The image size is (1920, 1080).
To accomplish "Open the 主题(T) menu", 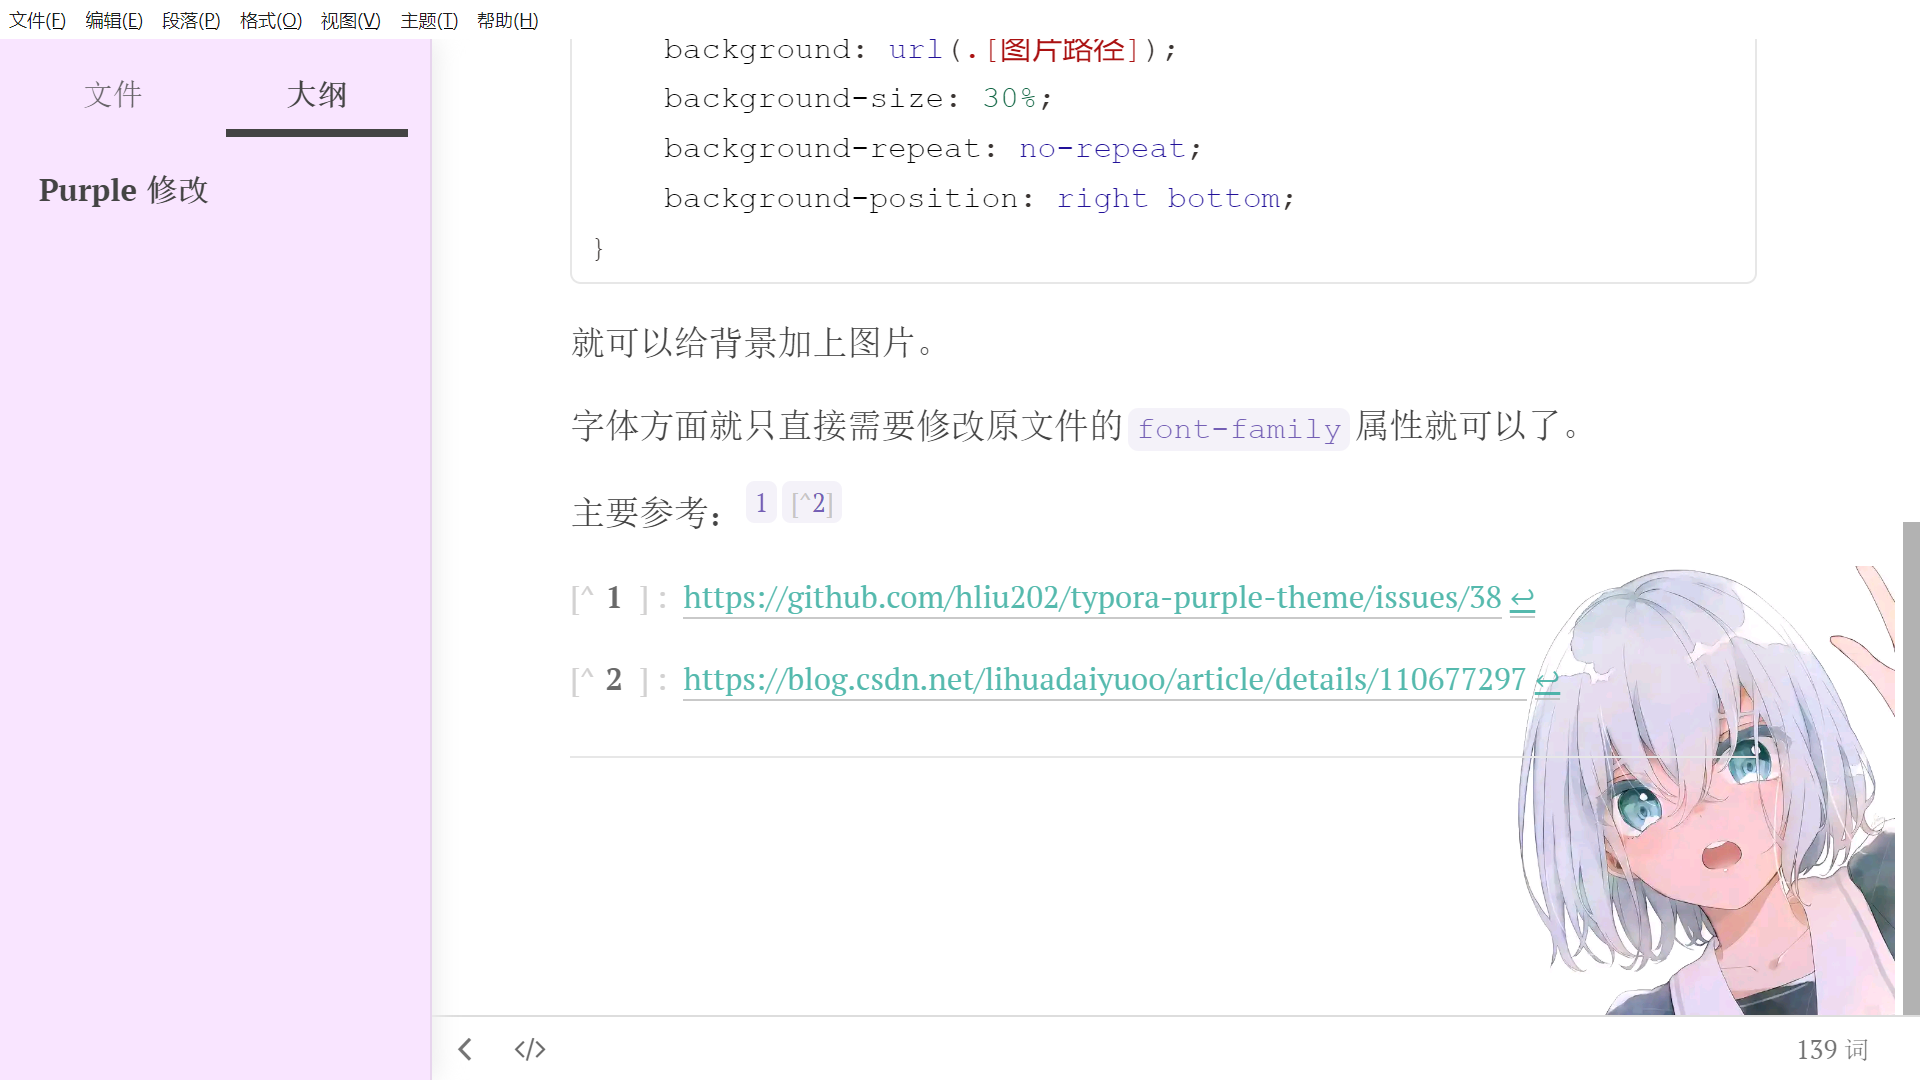I will pyautogui.click(x=429, y=20).
